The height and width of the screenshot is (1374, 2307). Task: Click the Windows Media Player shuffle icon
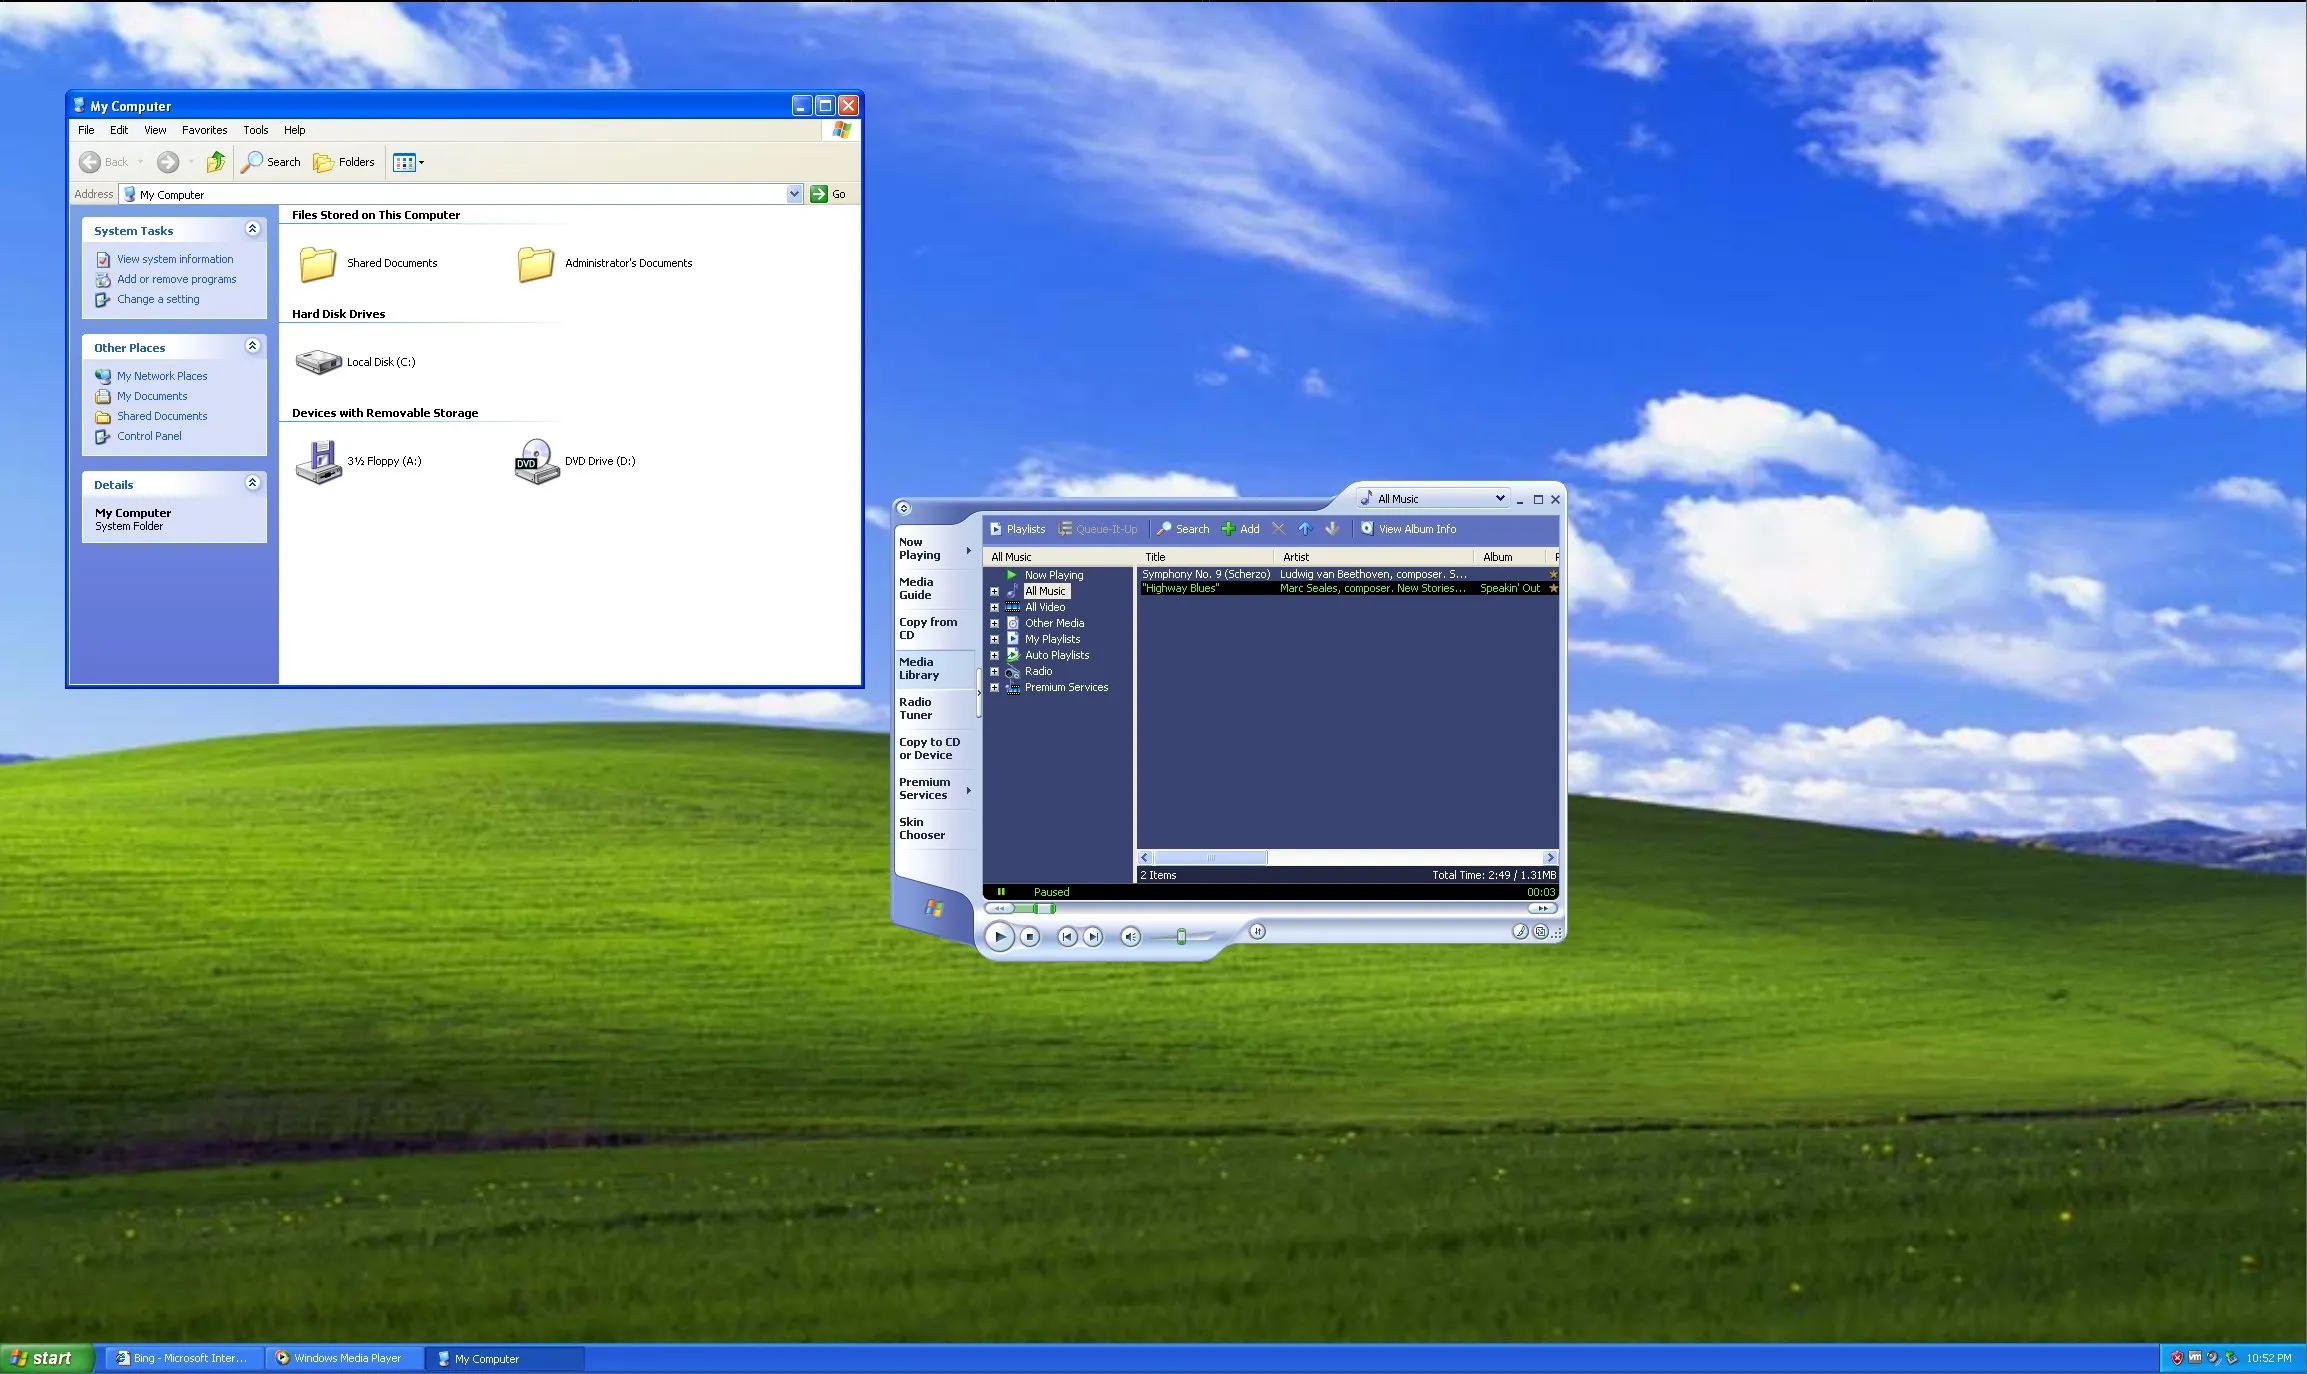(x=1257, y=931)
